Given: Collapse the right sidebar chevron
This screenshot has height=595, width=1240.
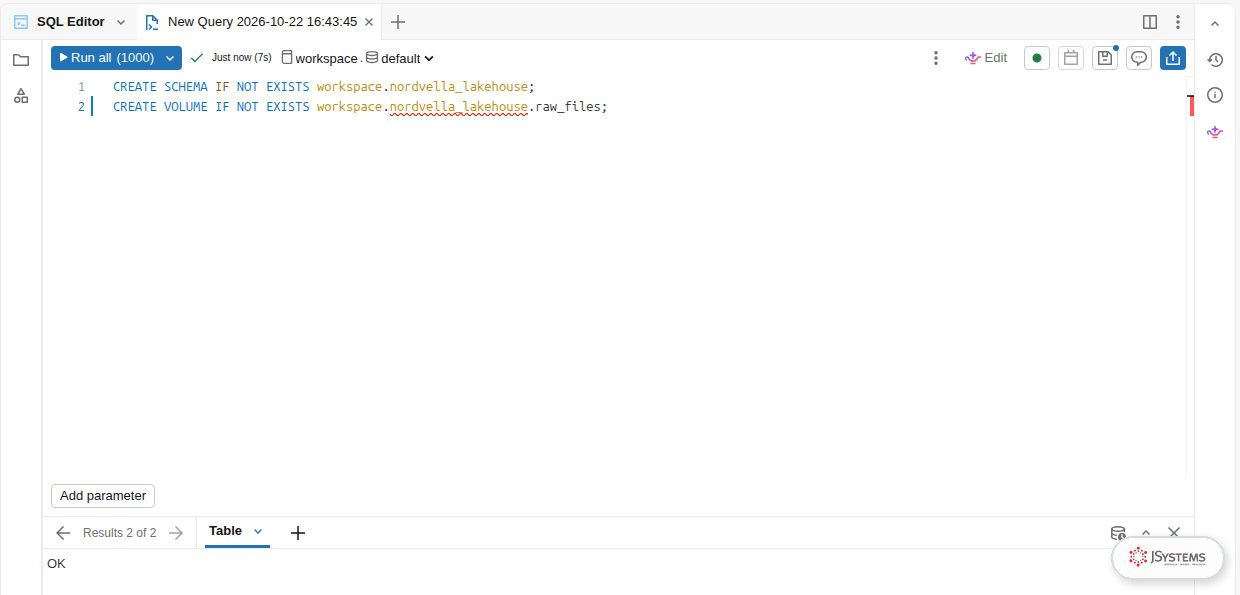Looking at the screenshot, I should pos(1215,22).
